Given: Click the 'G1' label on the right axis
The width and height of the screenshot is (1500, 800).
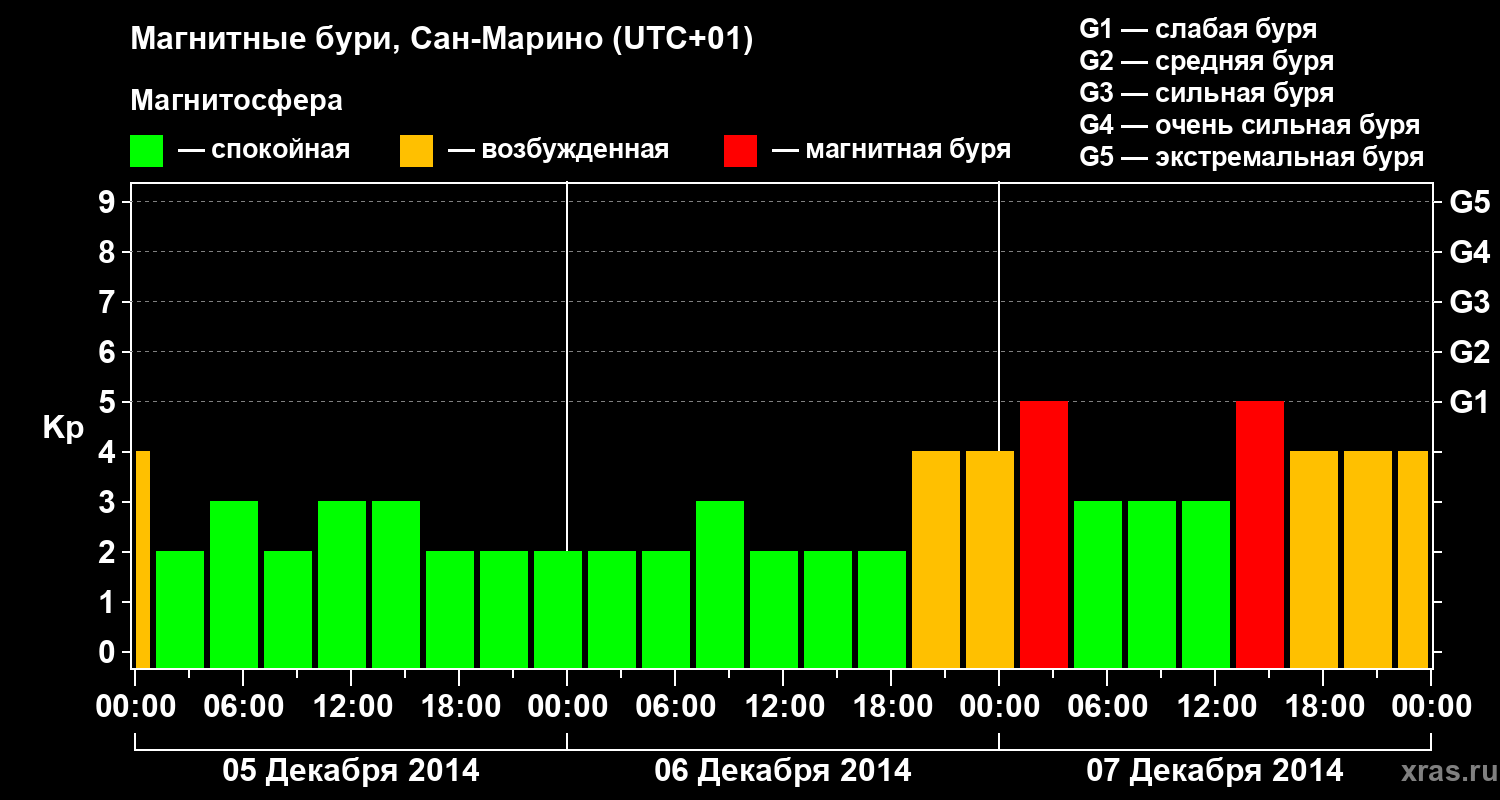Looking at the screenshot, I should coord(1469,402).
